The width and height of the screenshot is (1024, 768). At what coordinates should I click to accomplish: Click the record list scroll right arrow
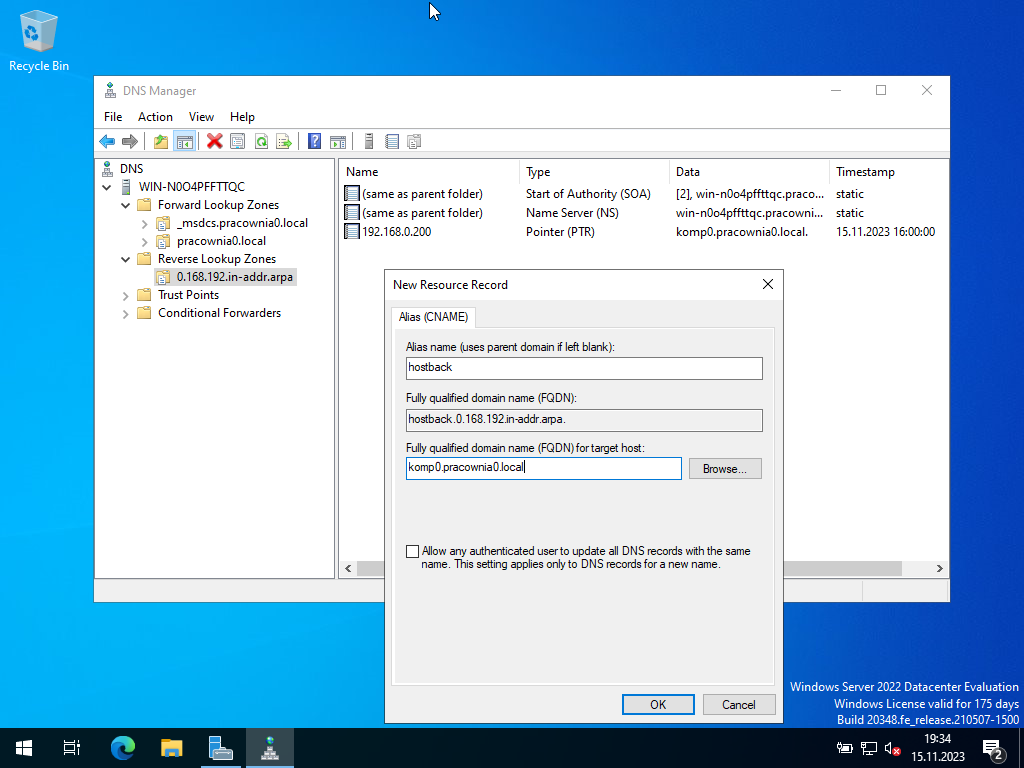[940, 569]
